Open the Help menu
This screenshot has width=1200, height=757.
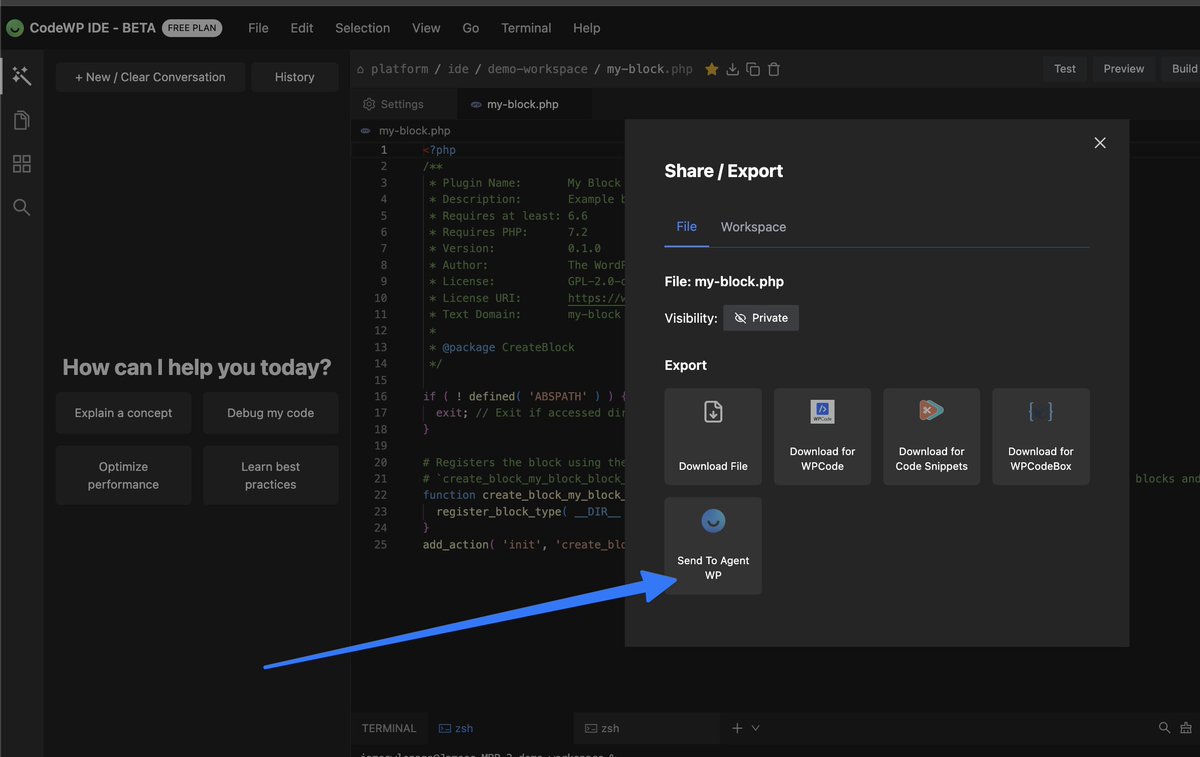(x=587, y=28)
